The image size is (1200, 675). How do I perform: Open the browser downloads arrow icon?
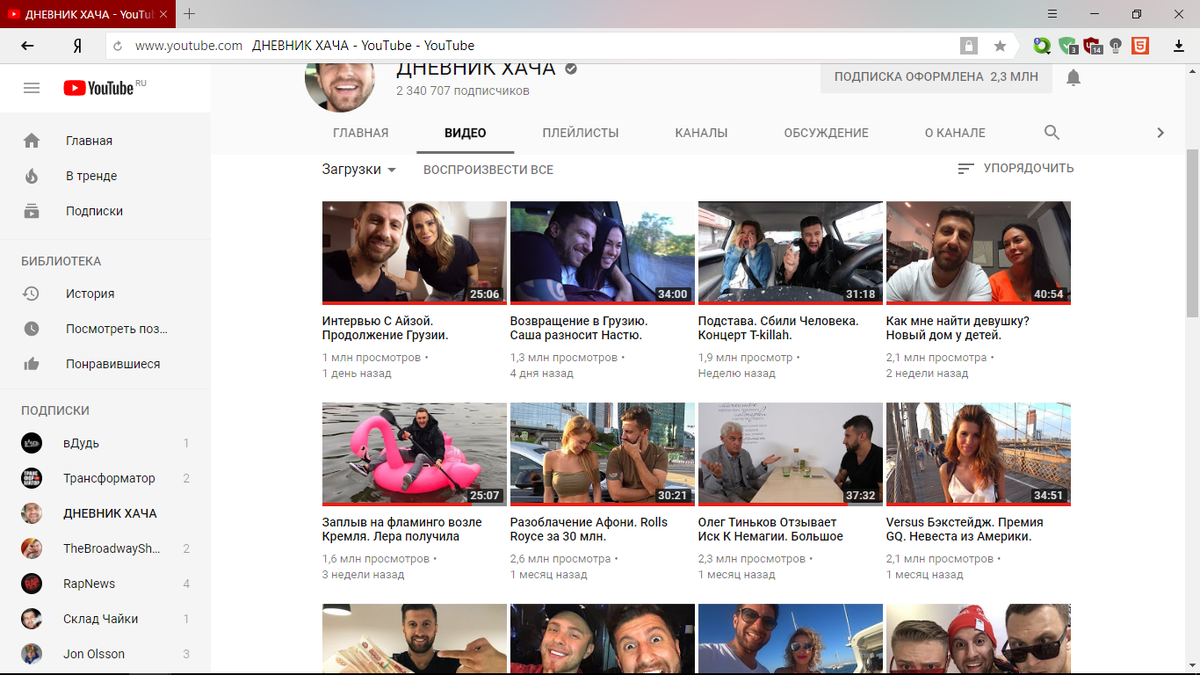point(1179,46)
